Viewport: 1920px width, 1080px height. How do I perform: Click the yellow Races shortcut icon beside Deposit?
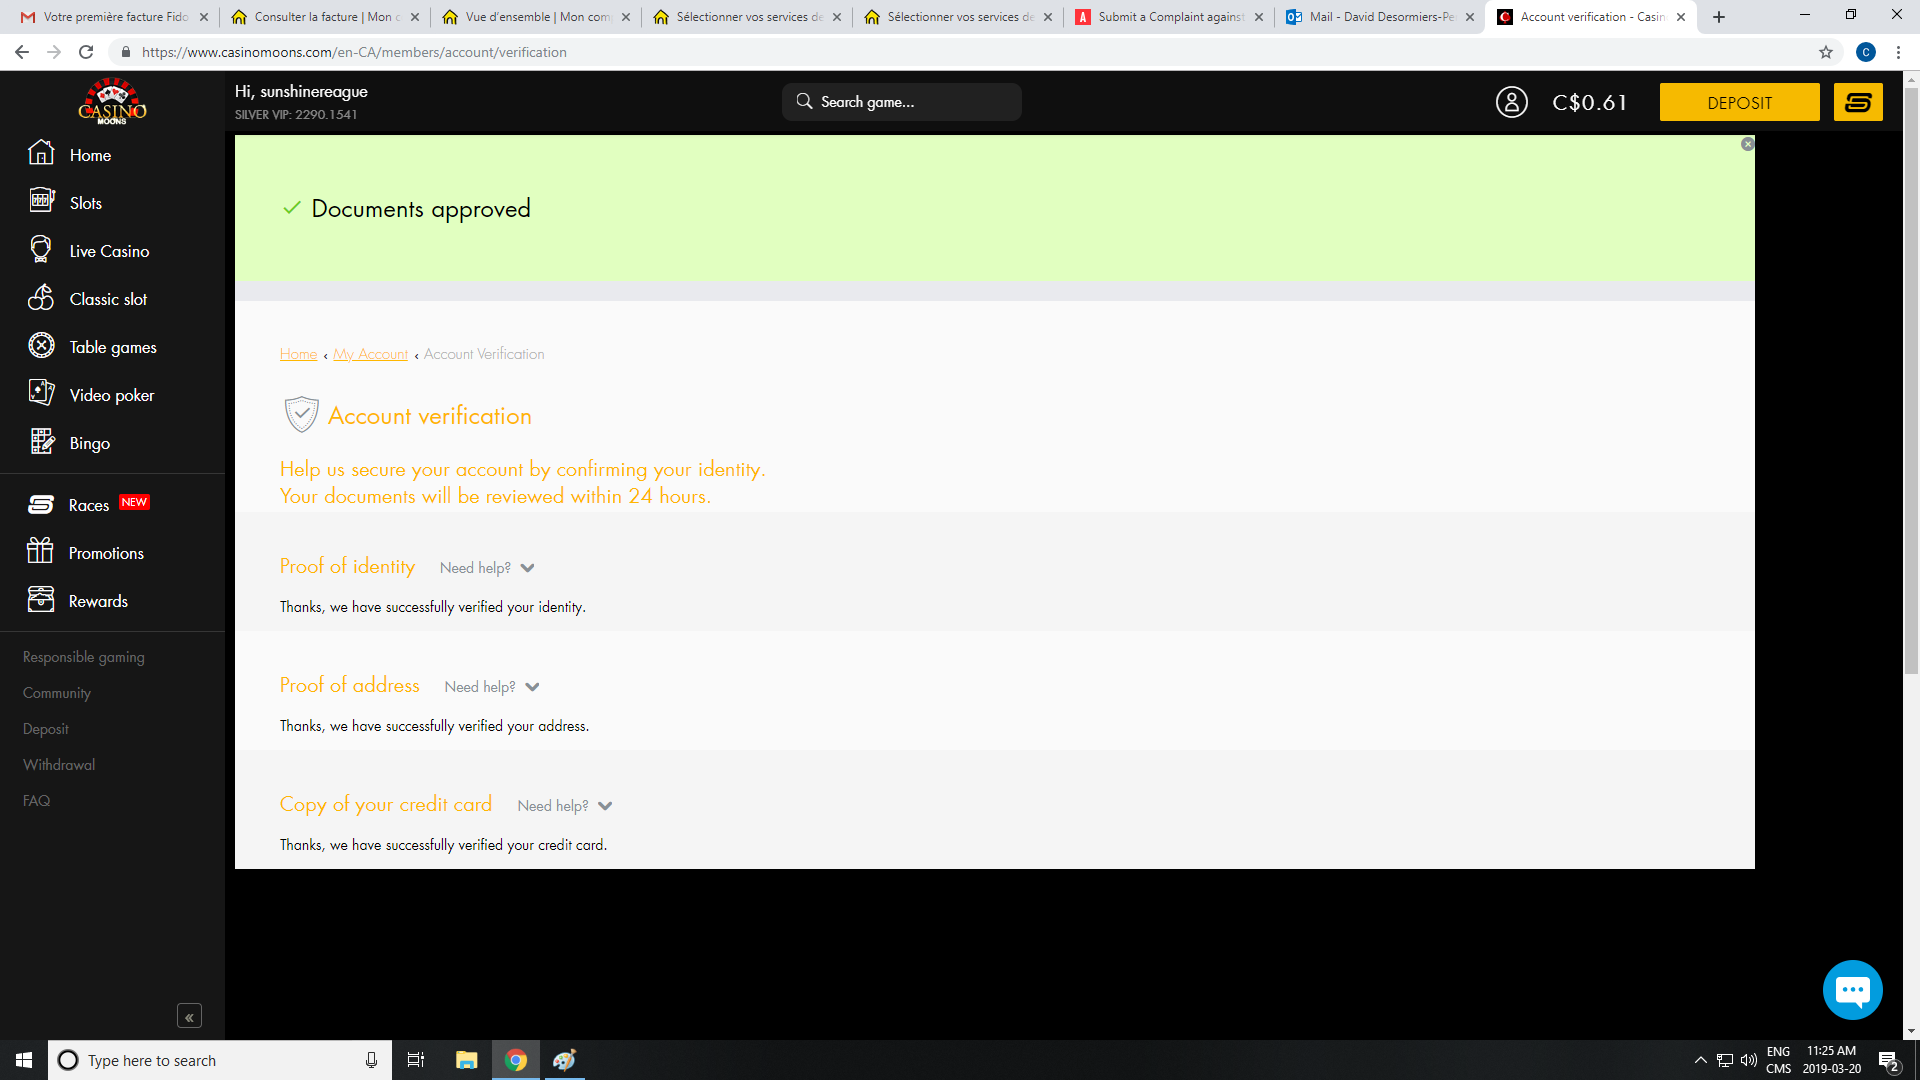[1857, 102]
